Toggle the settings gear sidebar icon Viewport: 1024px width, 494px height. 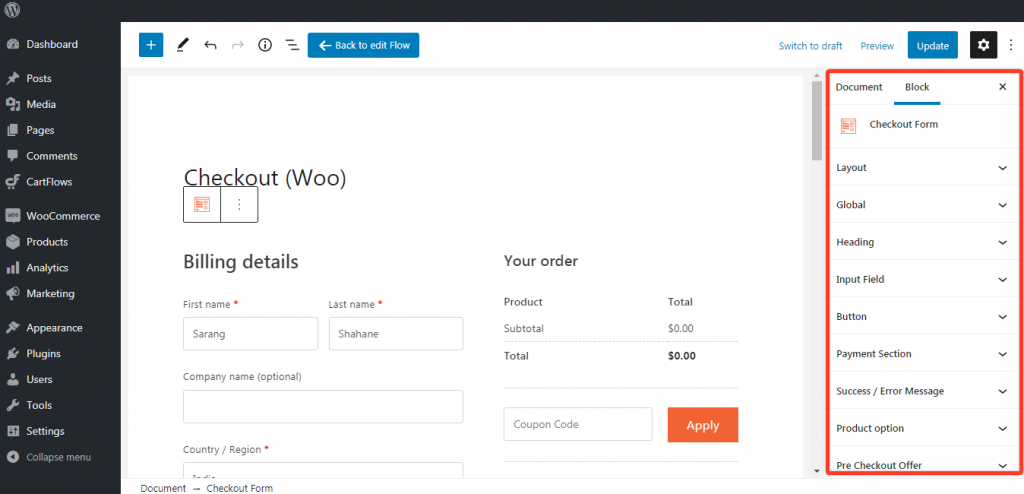point(983,45)
